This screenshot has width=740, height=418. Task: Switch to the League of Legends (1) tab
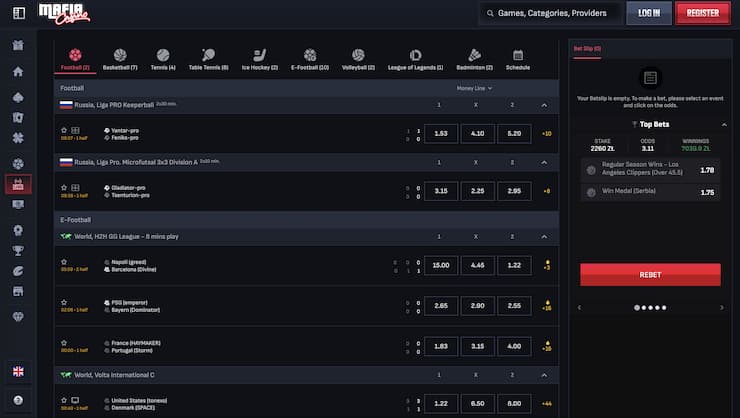pos(415,59)
